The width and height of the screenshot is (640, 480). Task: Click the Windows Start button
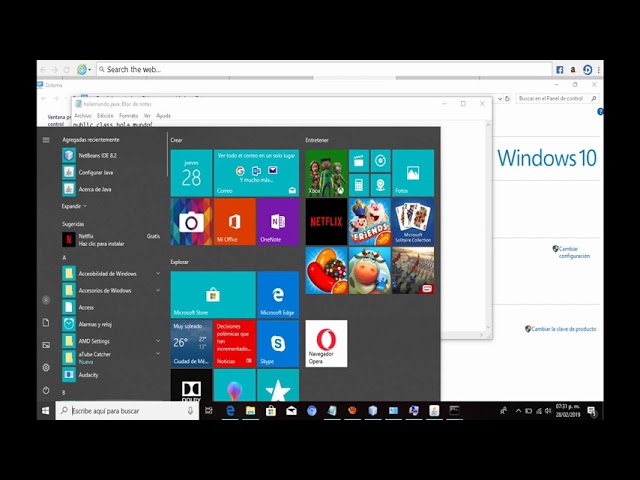click(x=46, y=411)
